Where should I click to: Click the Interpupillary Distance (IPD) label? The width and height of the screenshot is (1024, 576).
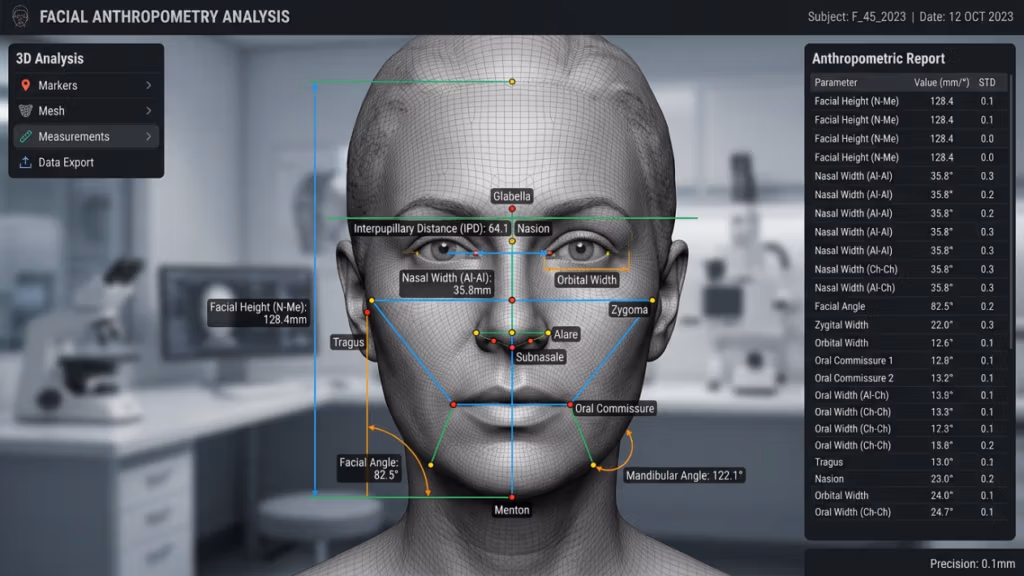pyautogui.click(x=431, y=229)
